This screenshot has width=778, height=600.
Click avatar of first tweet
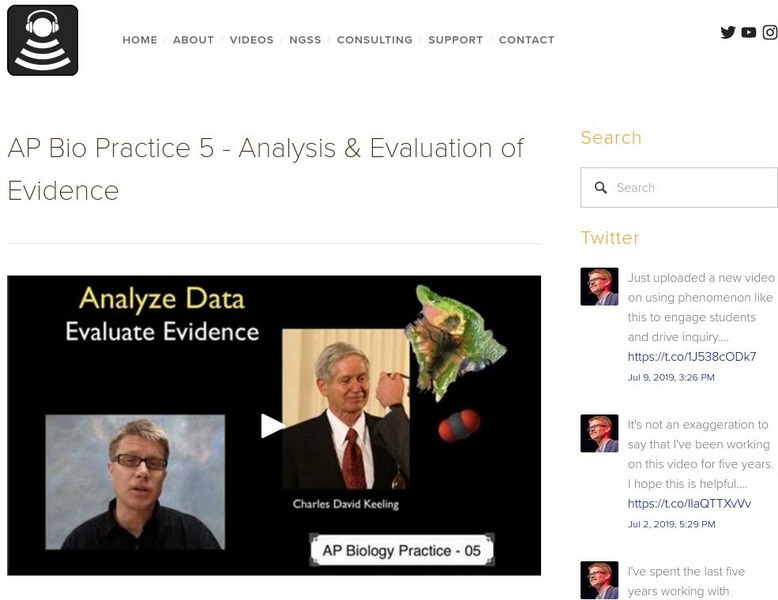(599, 287)
